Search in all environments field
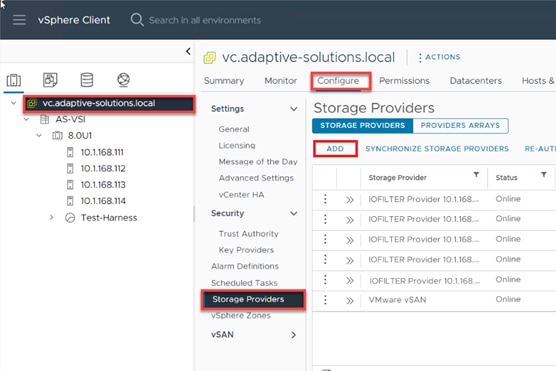 (205, 20)
